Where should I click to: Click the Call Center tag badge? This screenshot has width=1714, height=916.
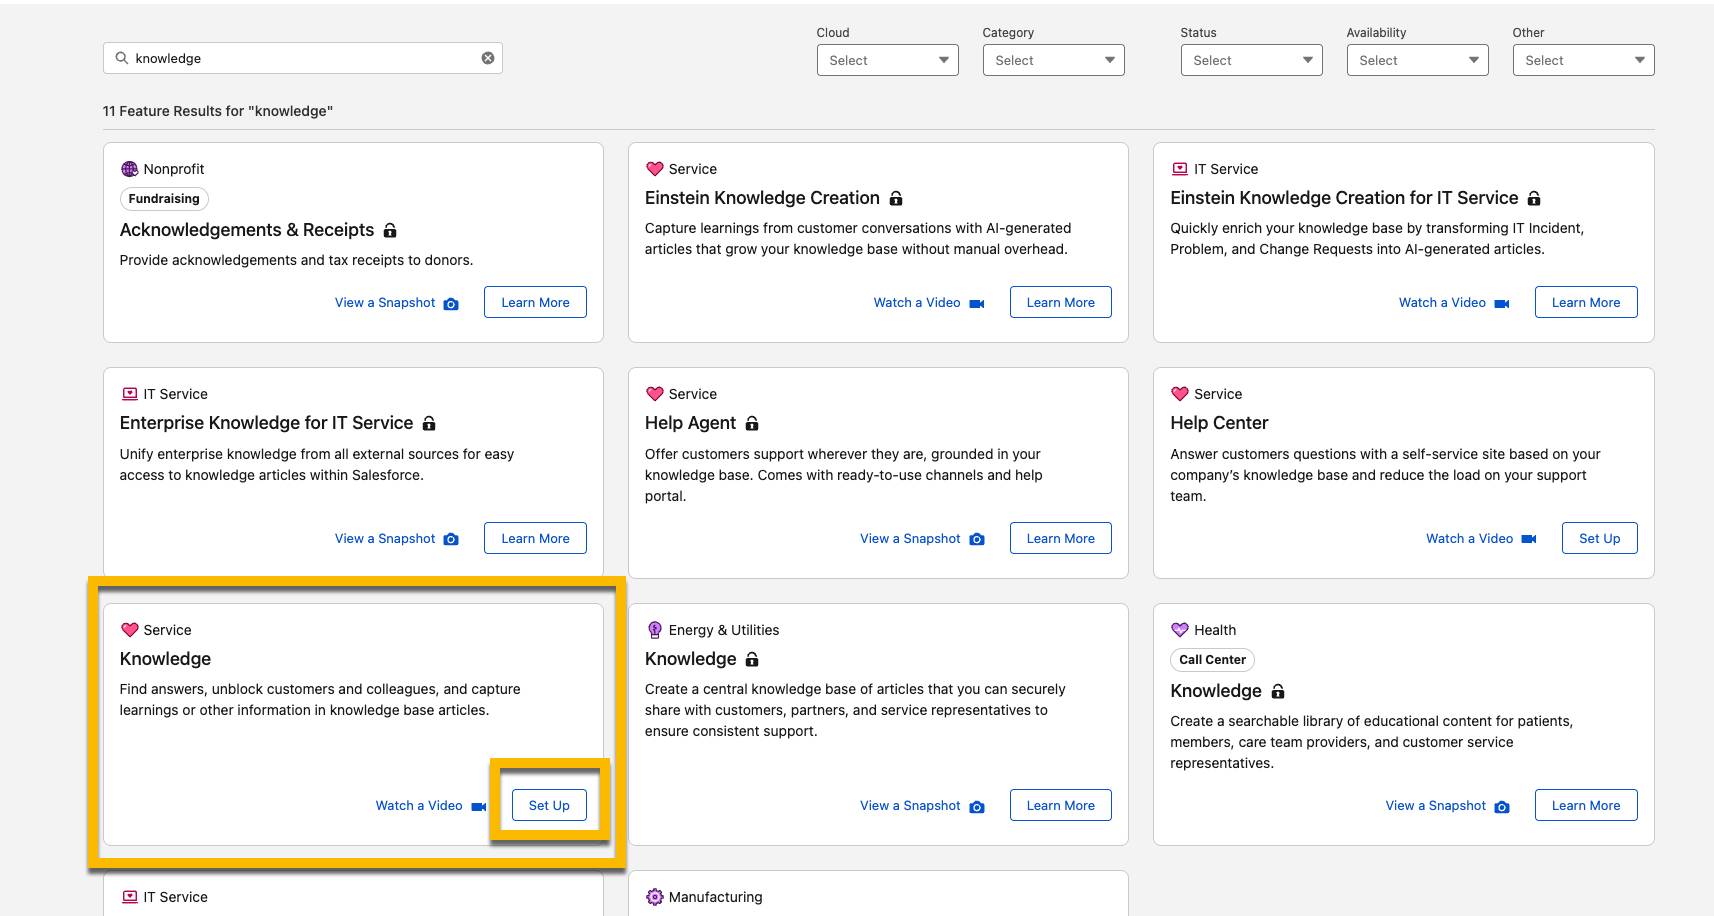click(1212, 660)
